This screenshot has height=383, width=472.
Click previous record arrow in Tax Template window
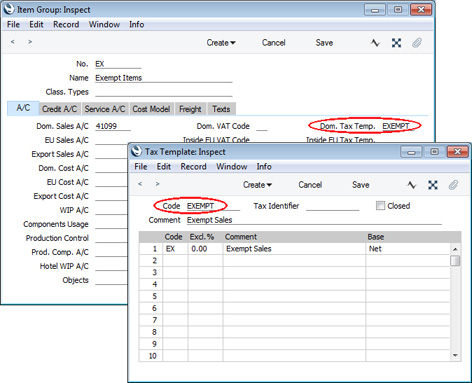tap(140, 184)
